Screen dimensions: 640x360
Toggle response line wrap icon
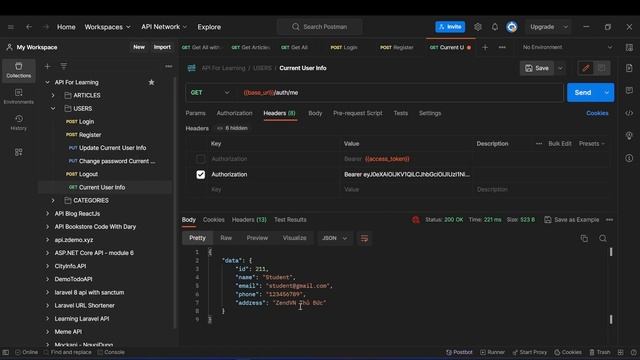point(364,238)
